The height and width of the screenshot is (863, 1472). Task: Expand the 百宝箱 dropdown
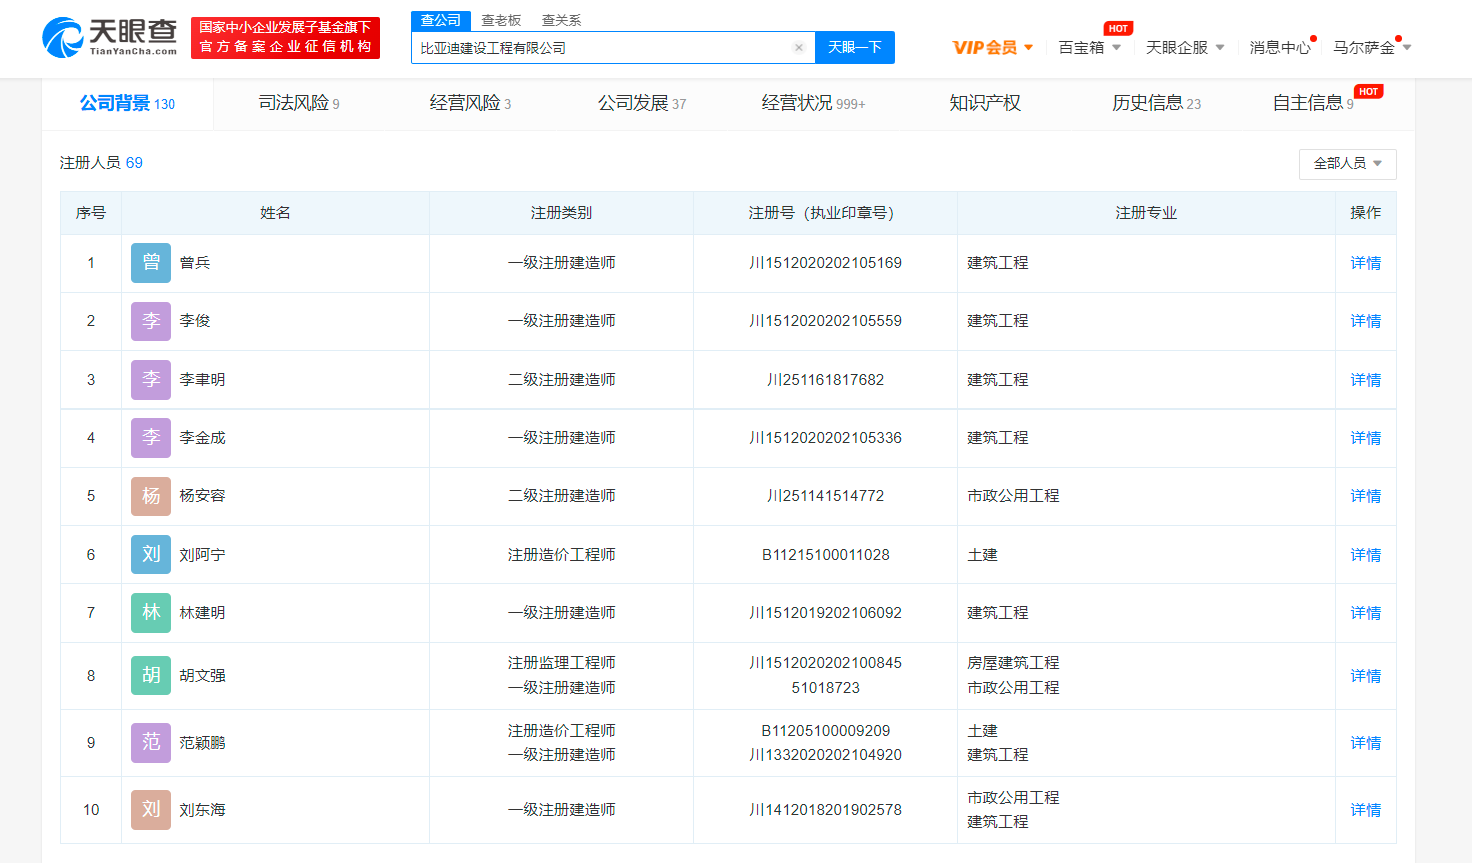point(1090,48)
